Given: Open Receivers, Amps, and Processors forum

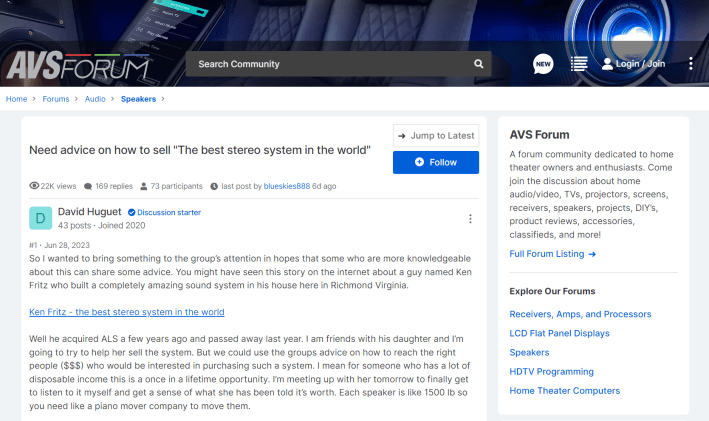Looking at the screenshot, I should click(x=580, y=314).
